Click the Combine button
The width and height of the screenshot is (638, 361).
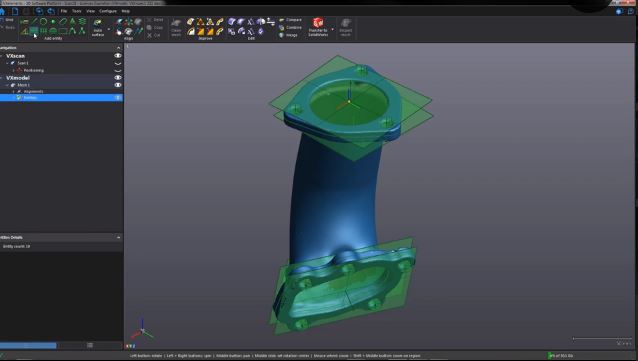click(x=291, y=27)
